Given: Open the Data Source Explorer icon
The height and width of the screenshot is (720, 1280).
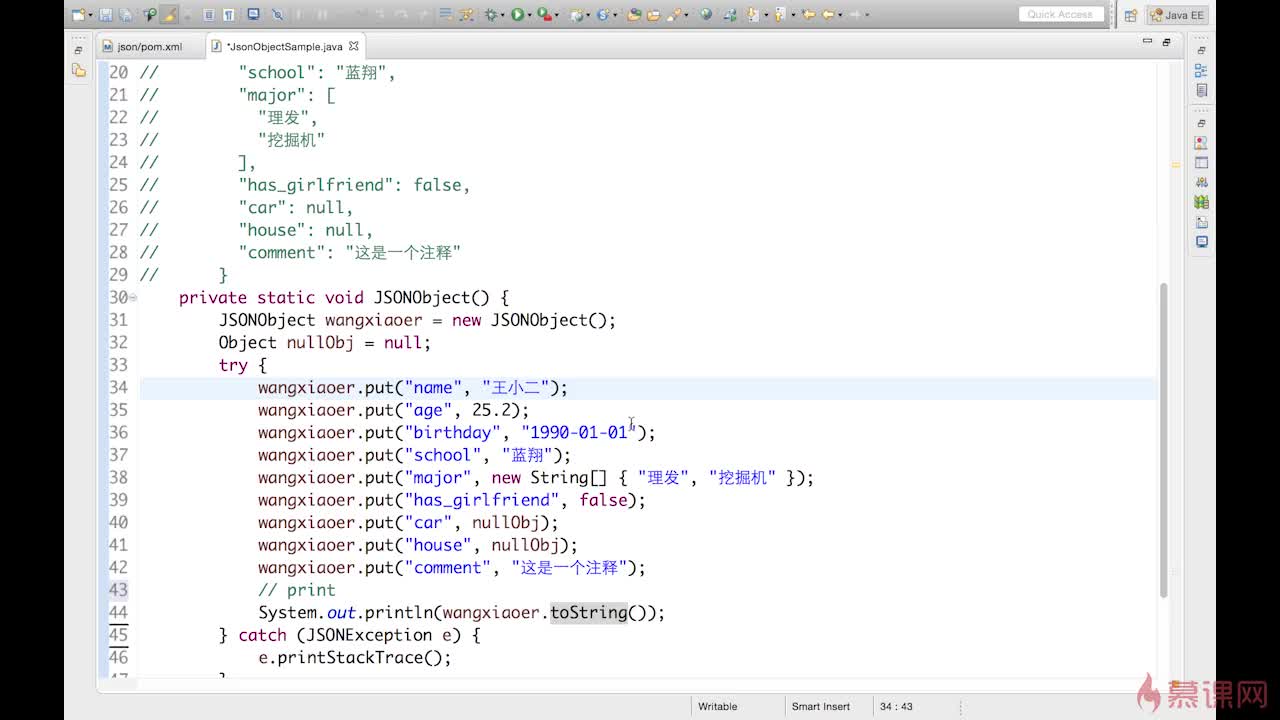Looking at the screenshot, I should (x=1201, y=202).
